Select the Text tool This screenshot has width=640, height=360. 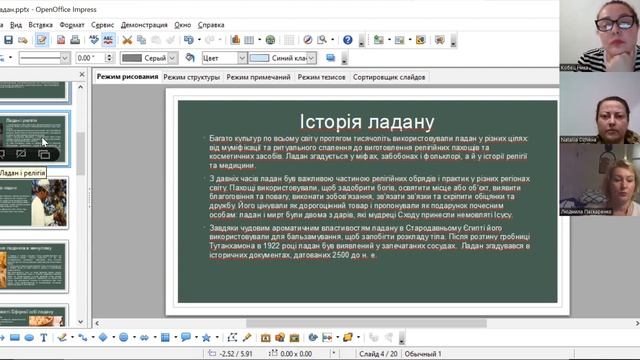(x=43, y=338)
